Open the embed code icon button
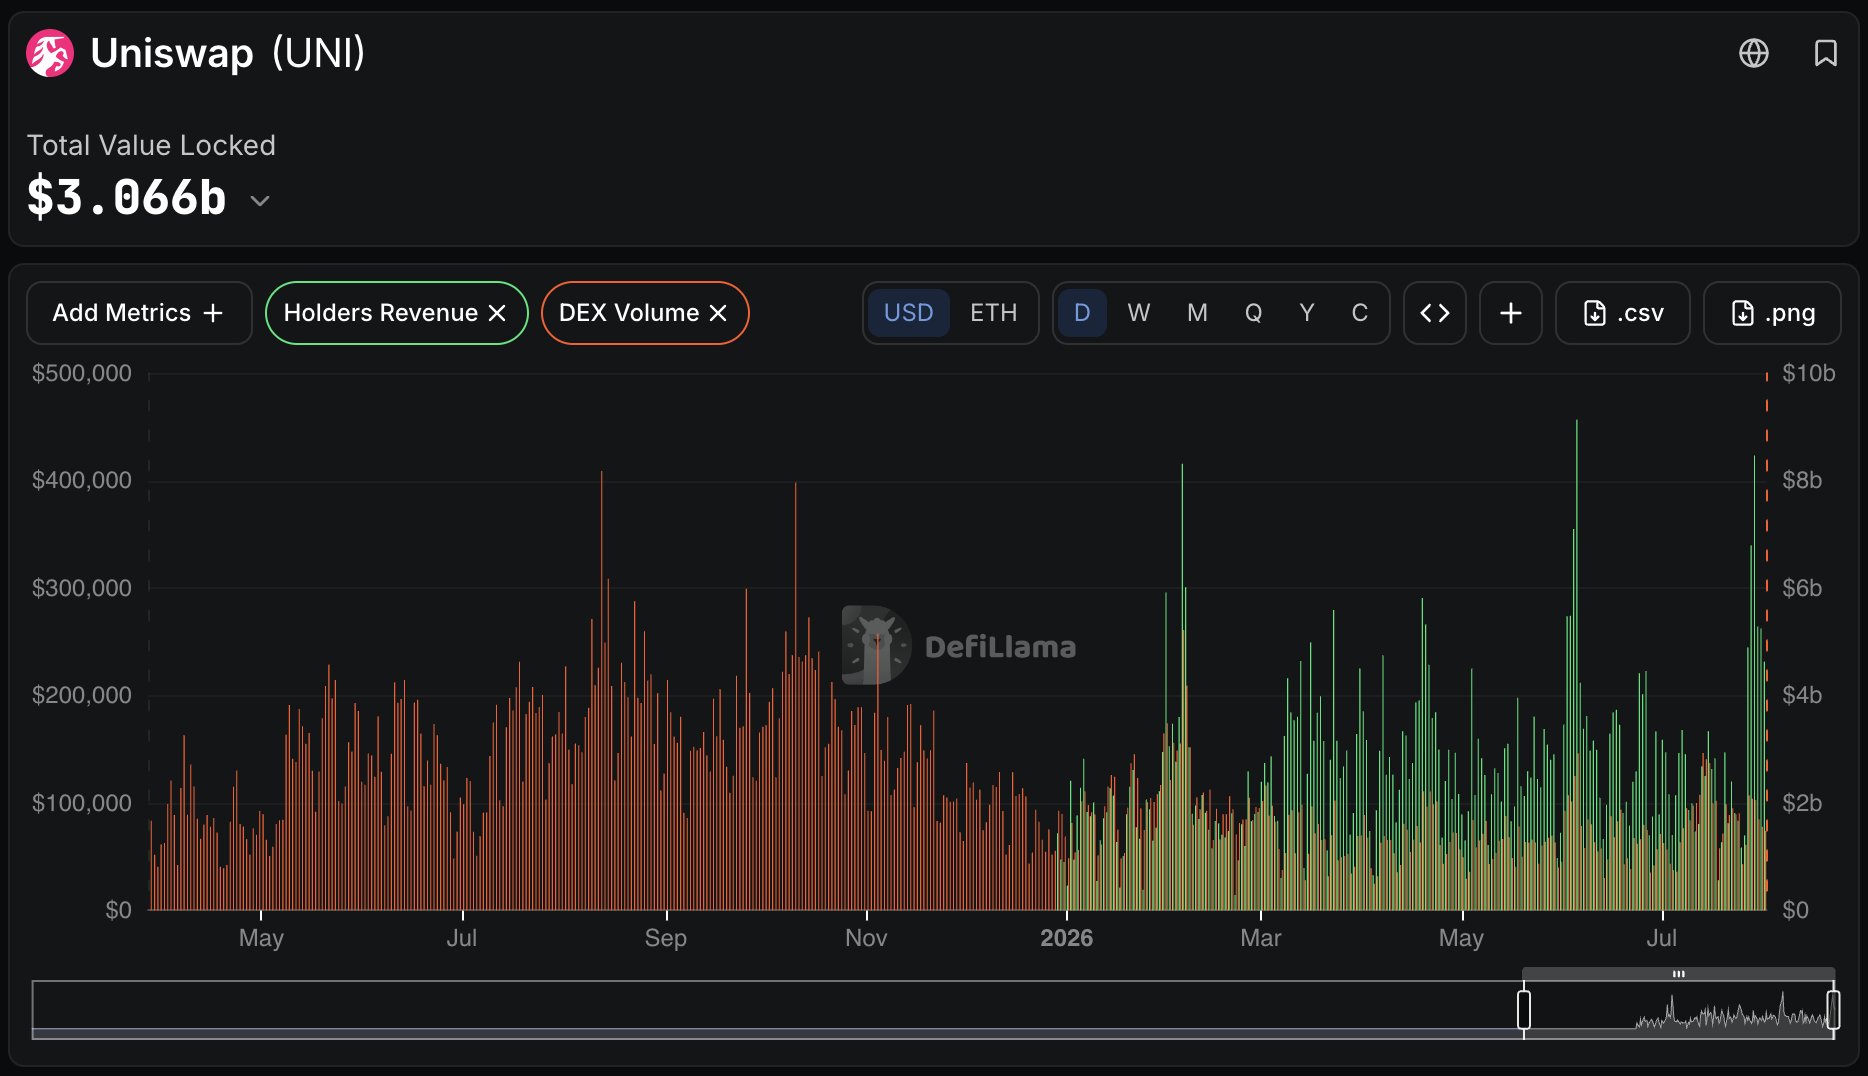 pos(1435,313)
